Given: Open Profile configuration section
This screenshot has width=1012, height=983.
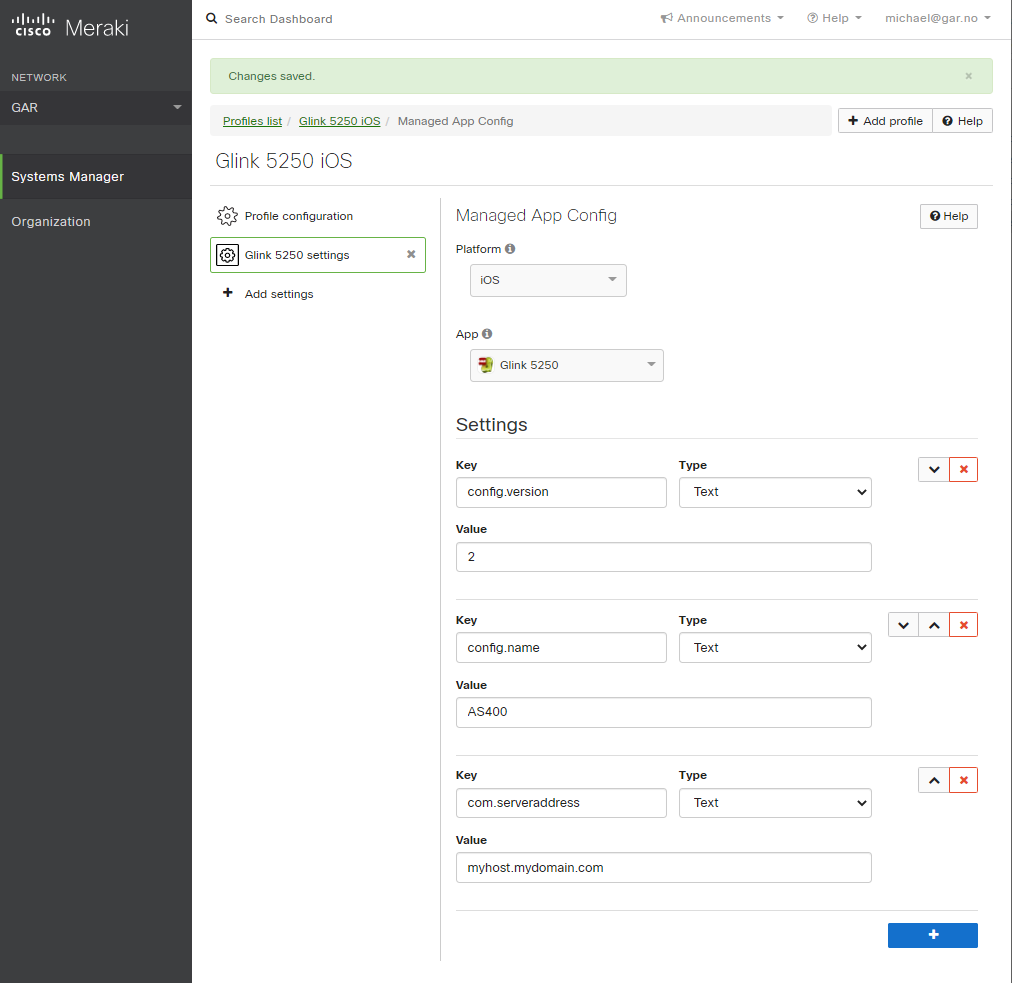Looking at the screenshot, I should point(298,216).
